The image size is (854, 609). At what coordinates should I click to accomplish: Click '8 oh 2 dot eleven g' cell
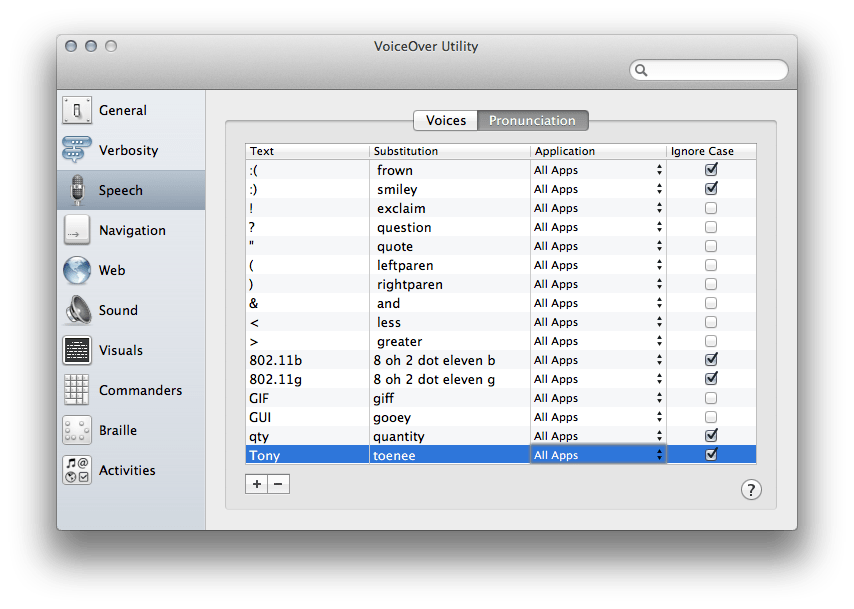[x=450, y=379]
